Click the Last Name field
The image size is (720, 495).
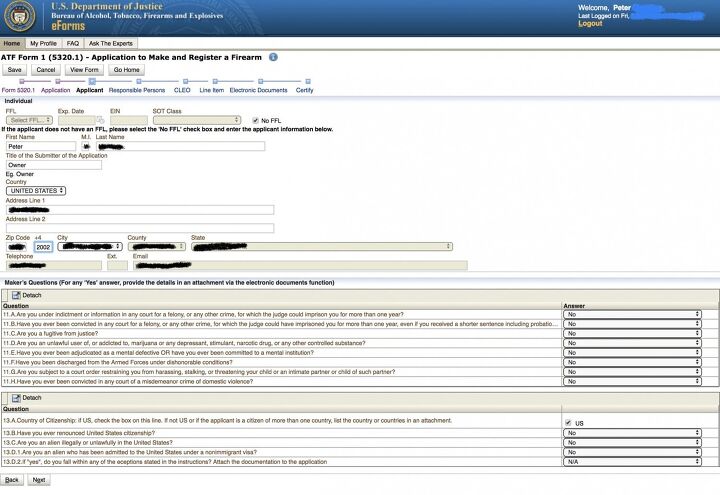click(x=180, y=146)
